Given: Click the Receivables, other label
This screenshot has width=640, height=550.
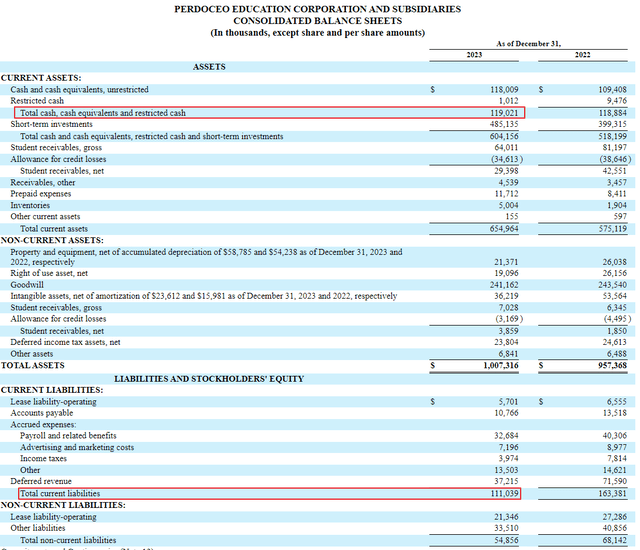Looking at the screenshot, I should coord(43,182).
